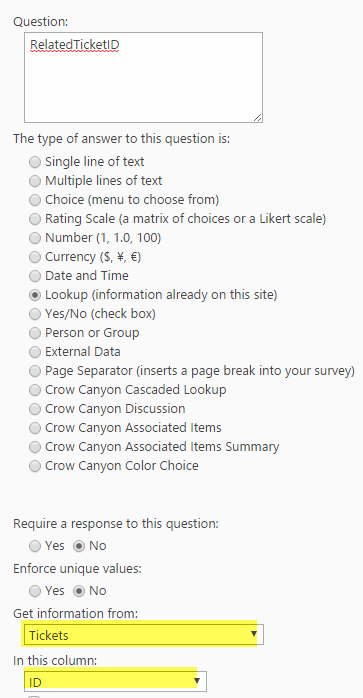Image resolution: width=363 pixels, height=698 pixels.
Task: Select Lookup (information already on this site)
Action: (x=35, y=295)
